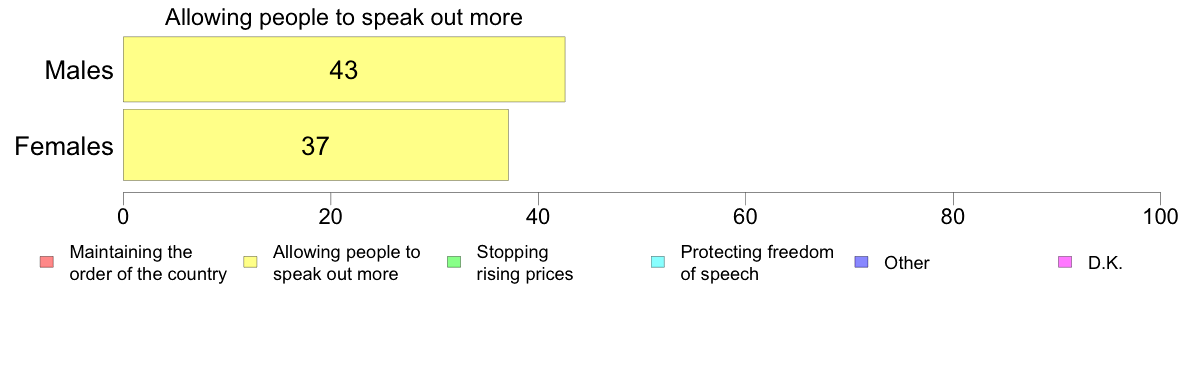Click the 0 axis tick label
Viewport: 1188px width, 368px height.
tap(123, 217)
